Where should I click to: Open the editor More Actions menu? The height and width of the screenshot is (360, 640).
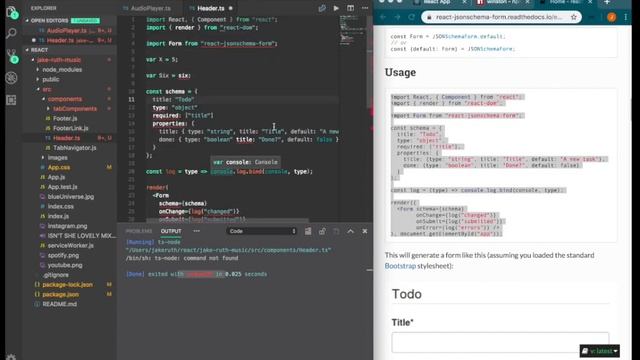[365, 8]
